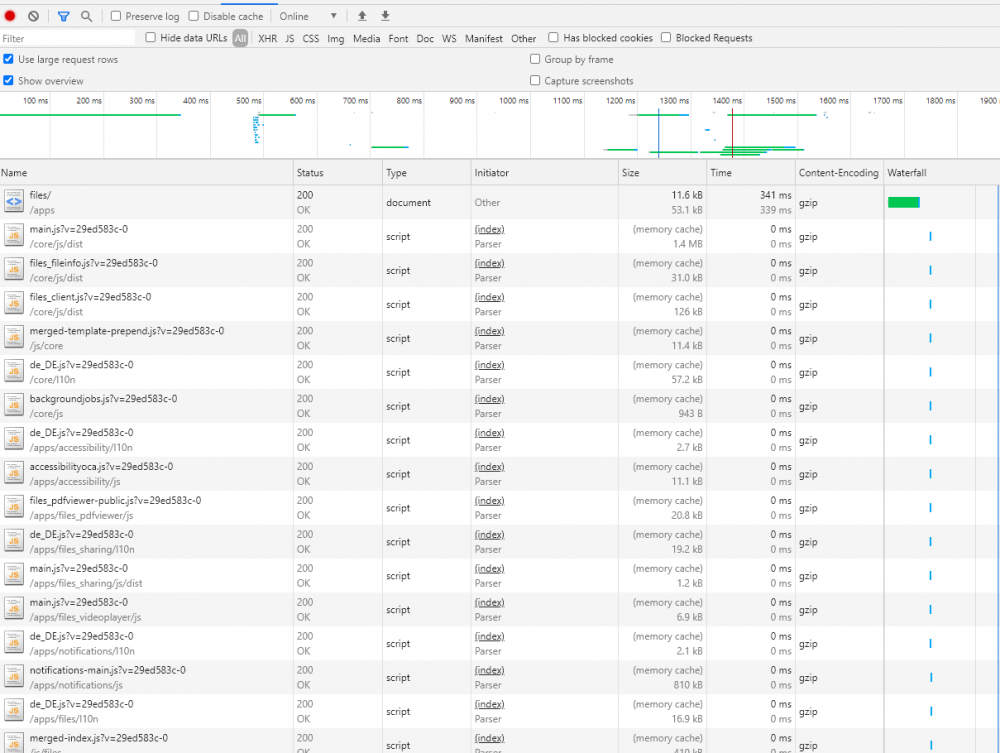
Task: Click the red marker in overview timeline
Action: 732,133
